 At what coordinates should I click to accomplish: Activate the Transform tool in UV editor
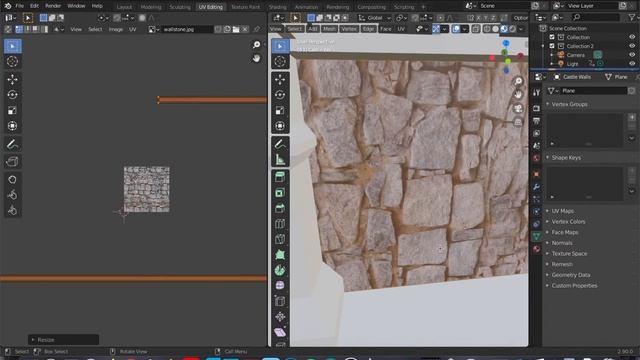click(x=12, y=126)
